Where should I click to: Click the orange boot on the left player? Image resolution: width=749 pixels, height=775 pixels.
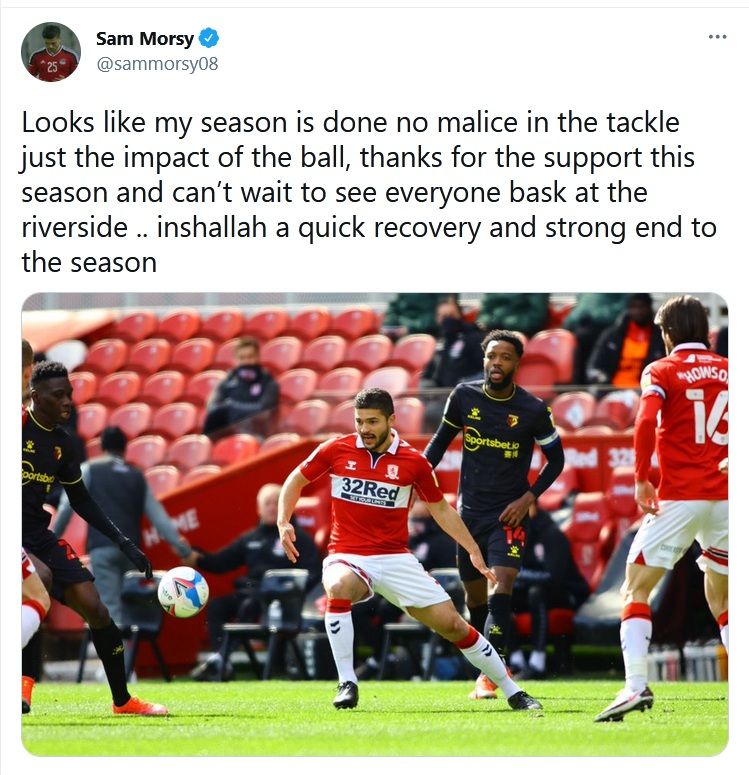click(139, 706)
